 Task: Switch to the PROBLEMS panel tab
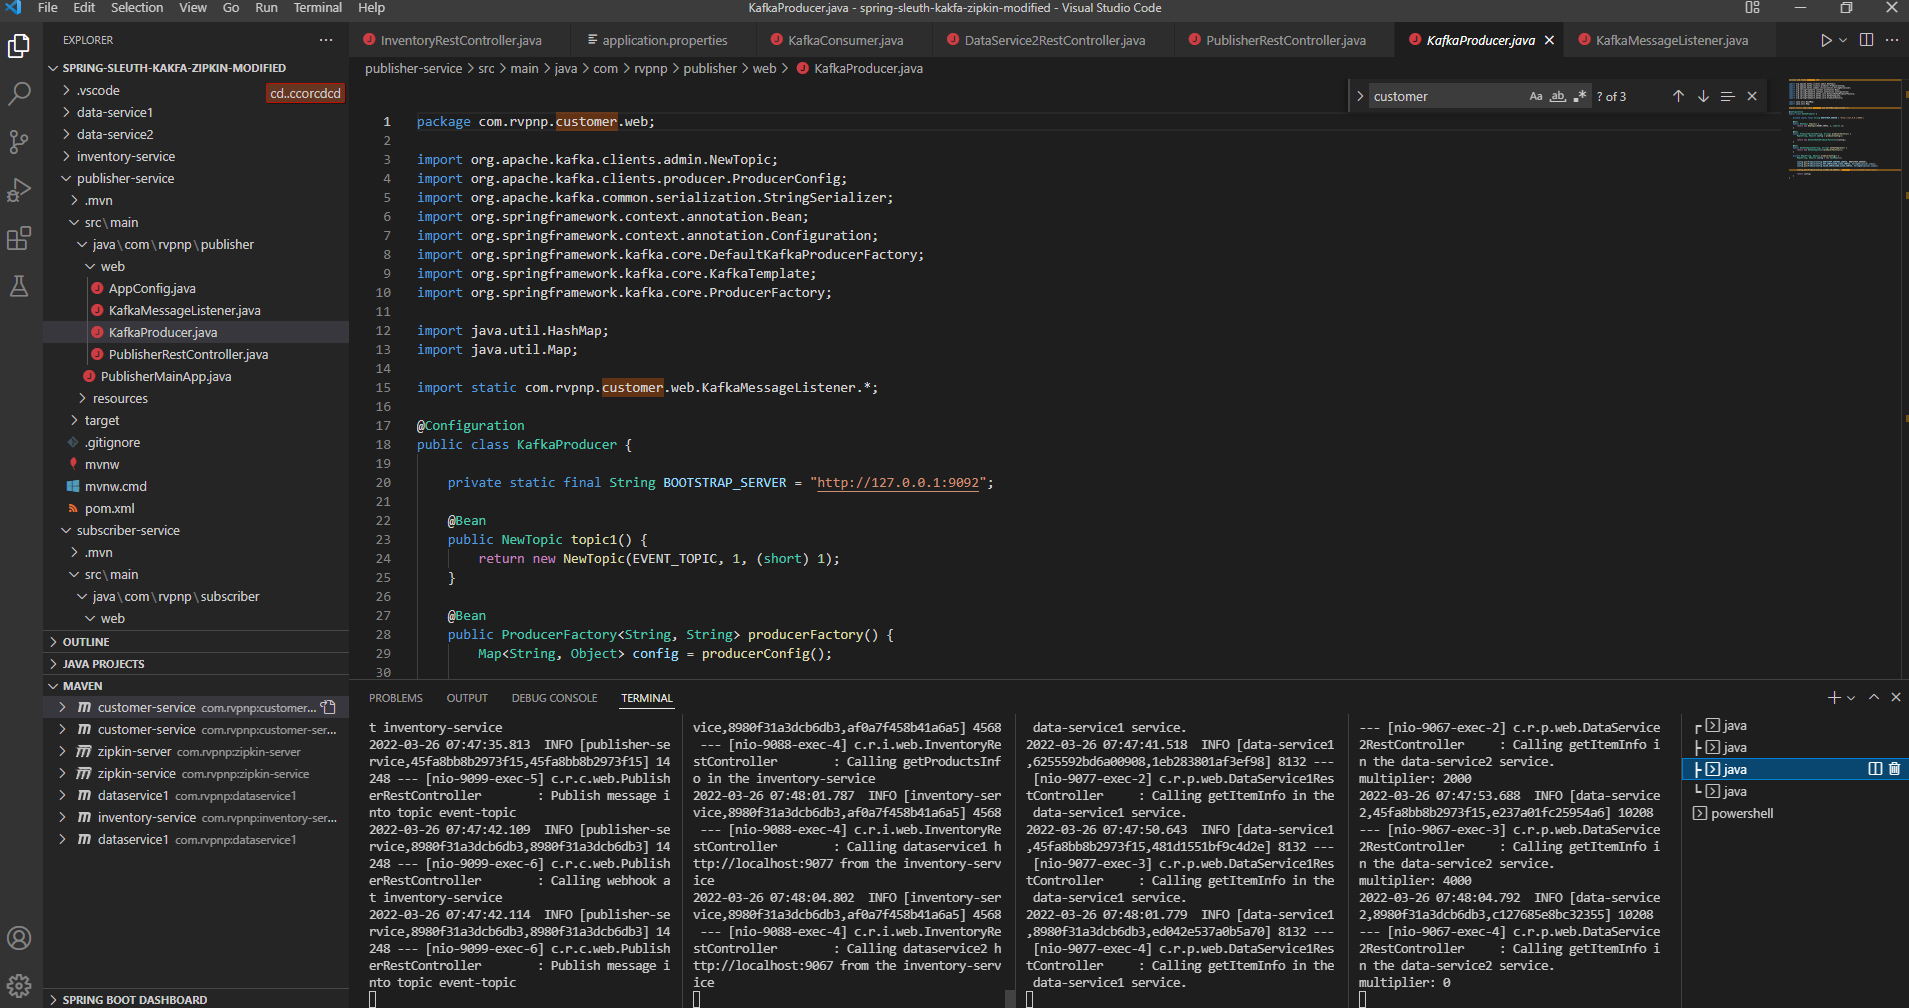[x=396, y=698]
